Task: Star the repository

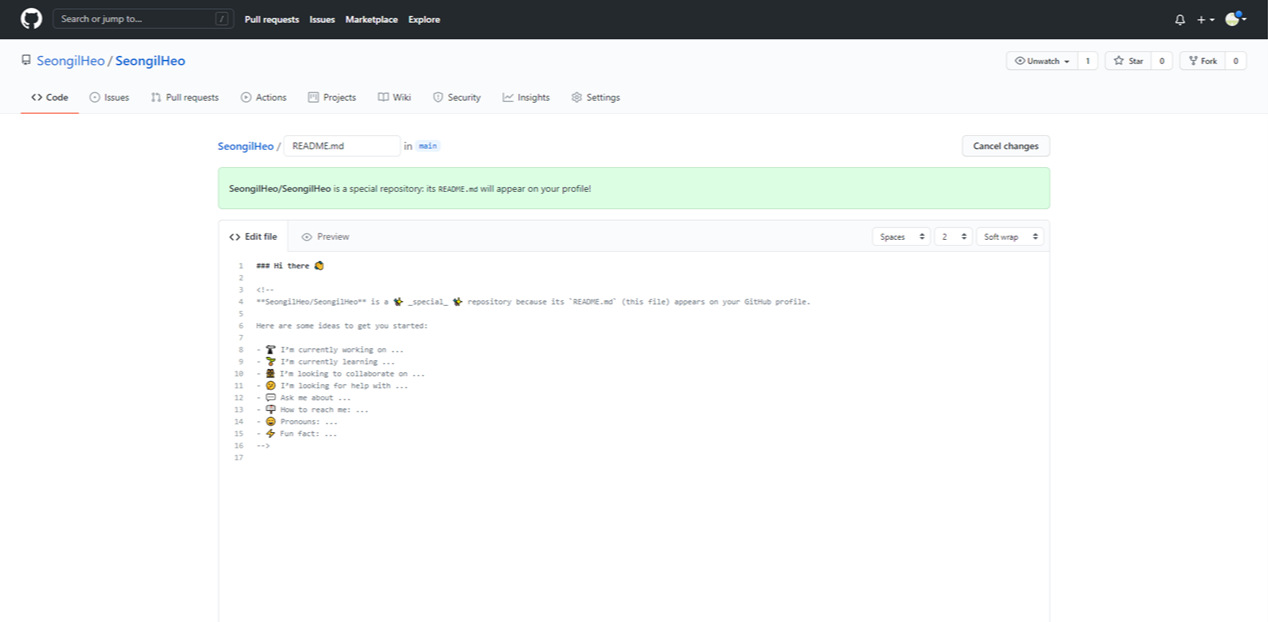Action: (x=1128, y=61)
